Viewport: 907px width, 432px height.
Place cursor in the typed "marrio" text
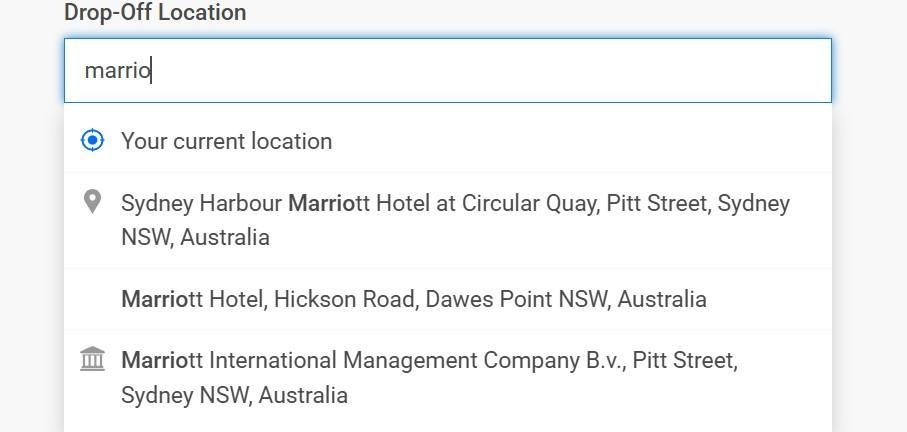click(x=117, y=71)
